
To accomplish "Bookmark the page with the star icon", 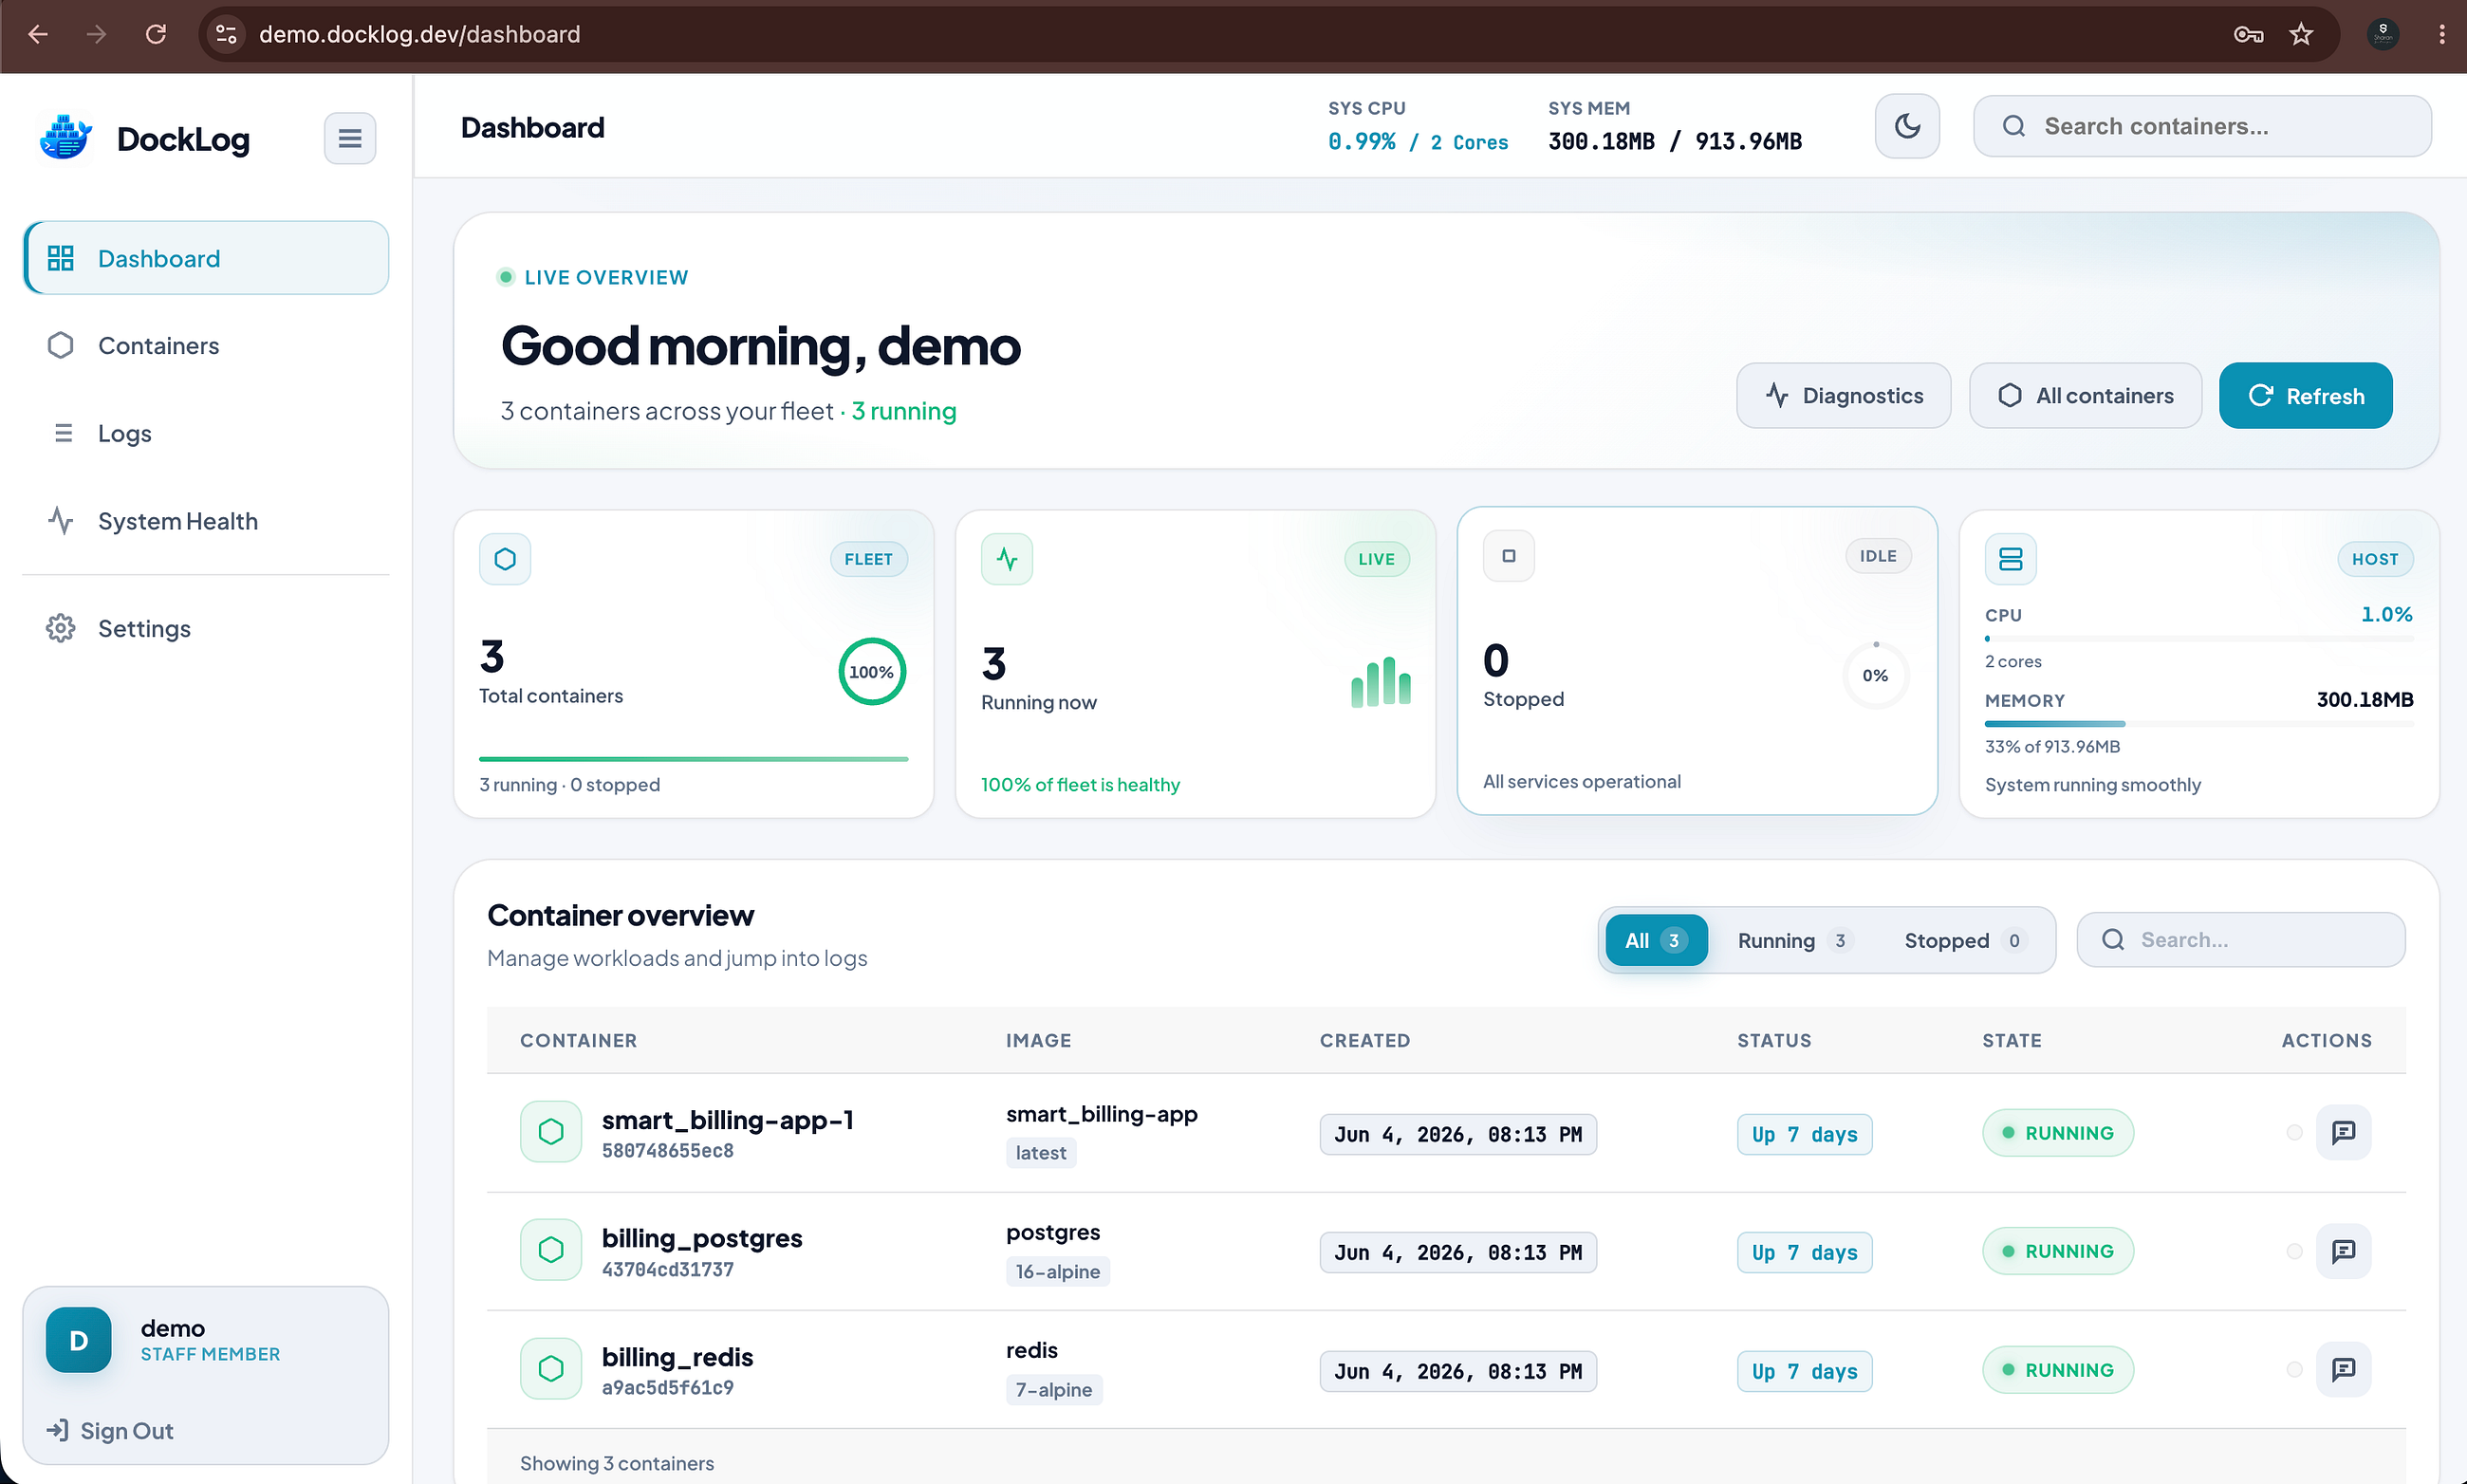I will 2301,34.
